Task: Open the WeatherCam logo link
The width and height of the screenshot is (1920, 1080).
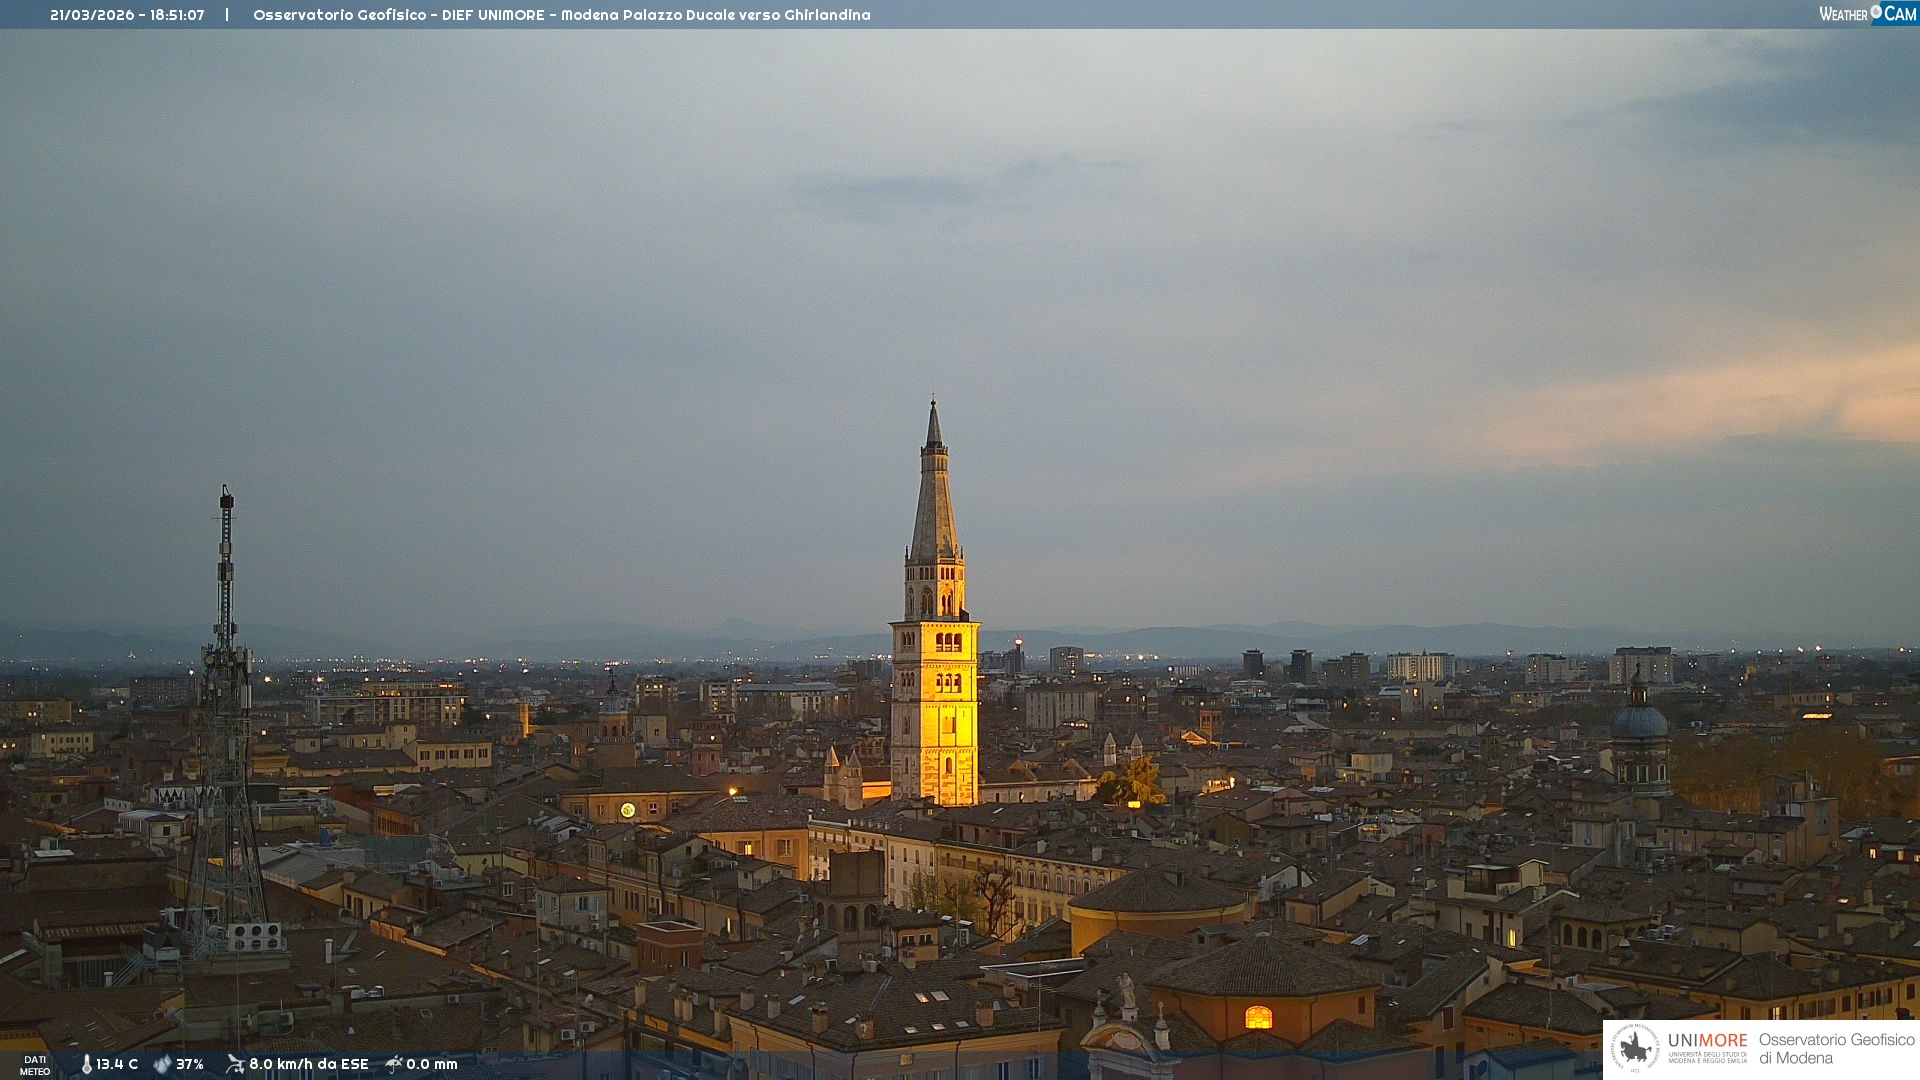Action: [1867, 14]
